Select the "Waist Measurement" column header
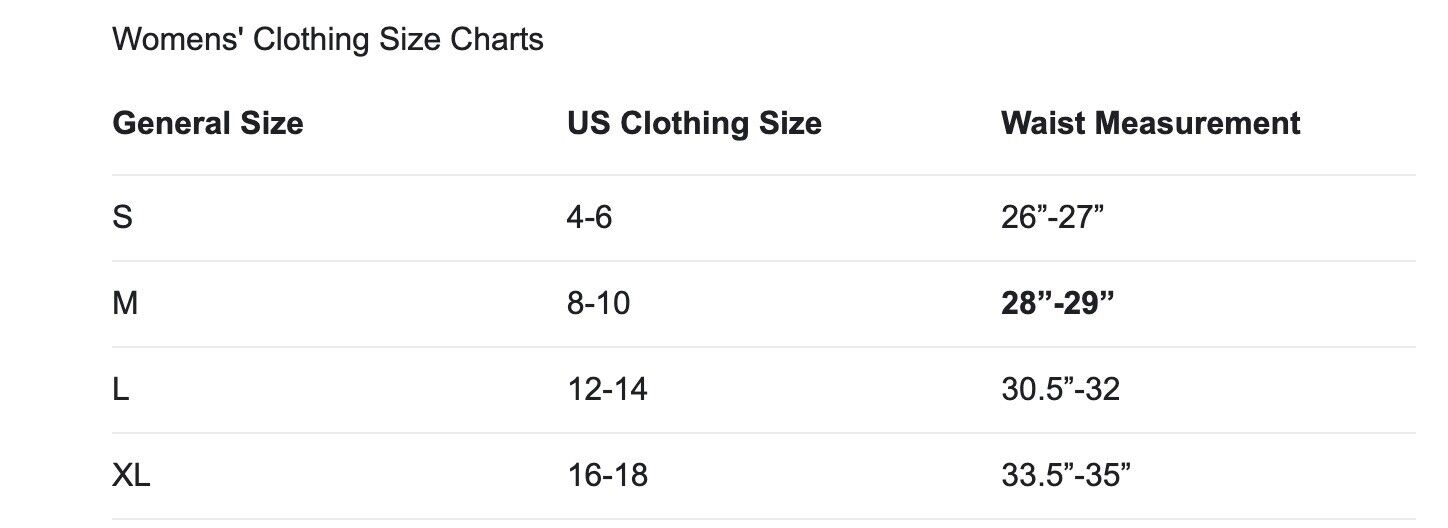Viewport: 1448px width, 528px height. pyautogui.click(x=1150, y=123)
